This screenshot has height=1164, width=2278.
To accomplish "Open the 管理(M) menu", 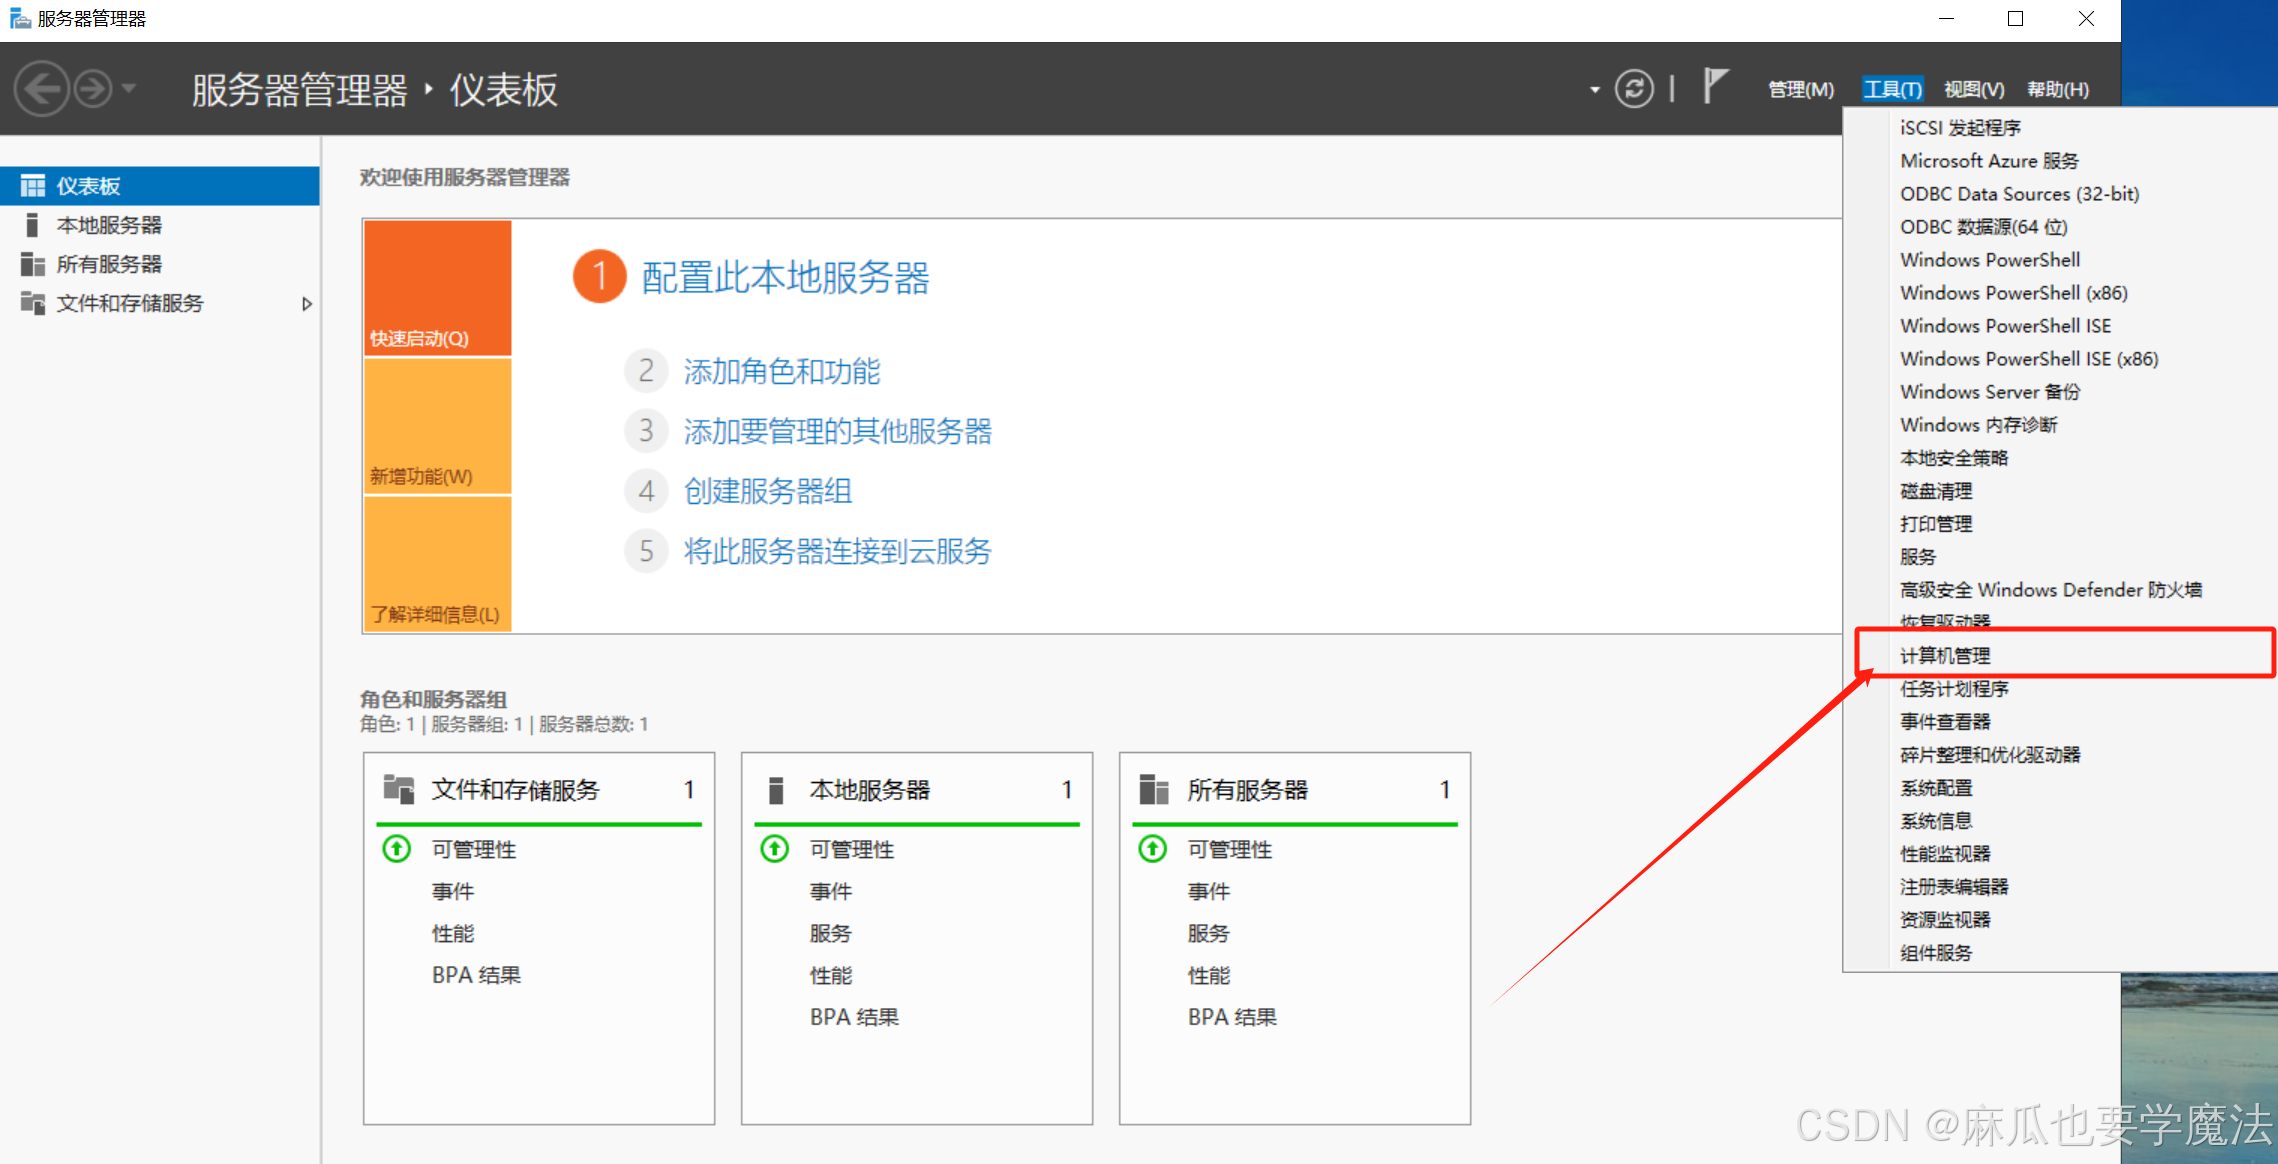I will [x=1800, y=89].
